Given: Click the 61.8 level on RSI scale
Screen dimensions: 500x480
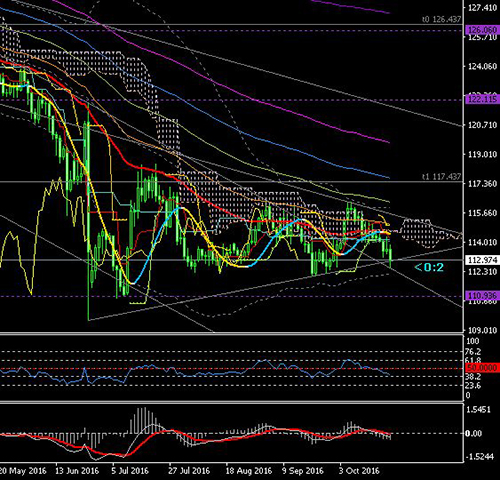Looking at the screenshot, I should (x=473, y=360).
